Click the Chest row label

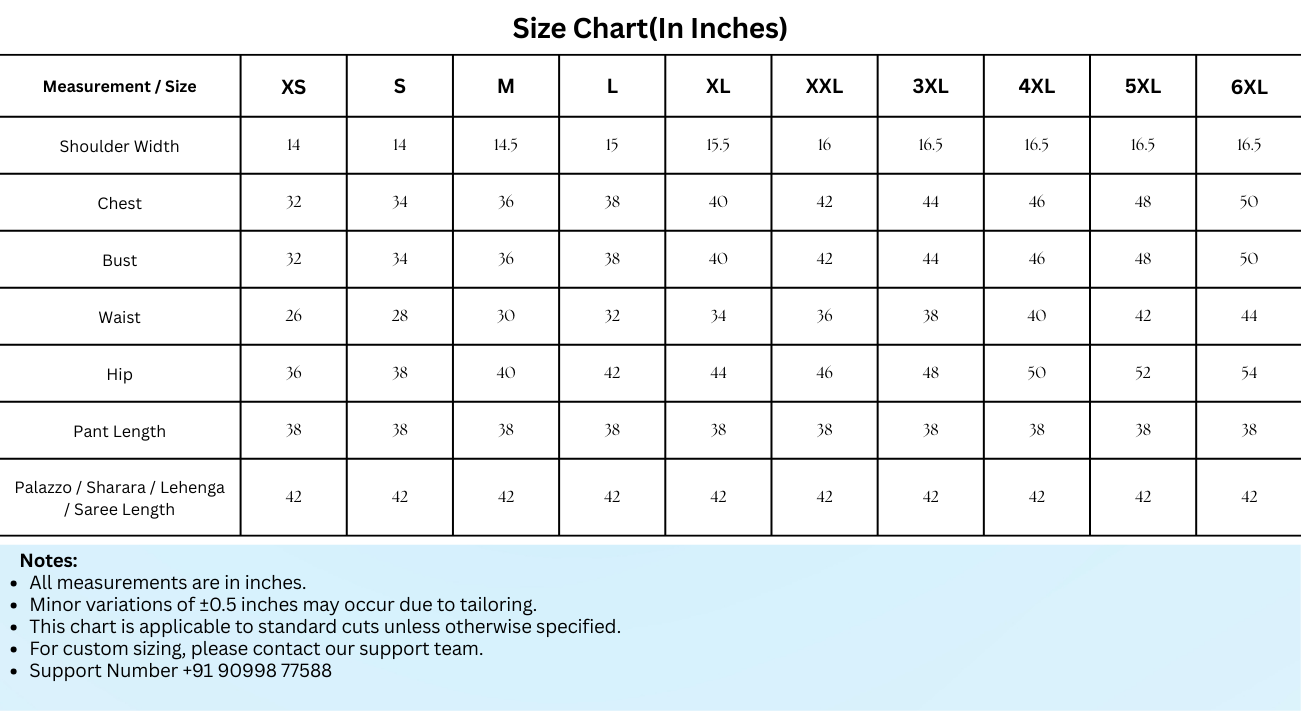click(120, 203)
